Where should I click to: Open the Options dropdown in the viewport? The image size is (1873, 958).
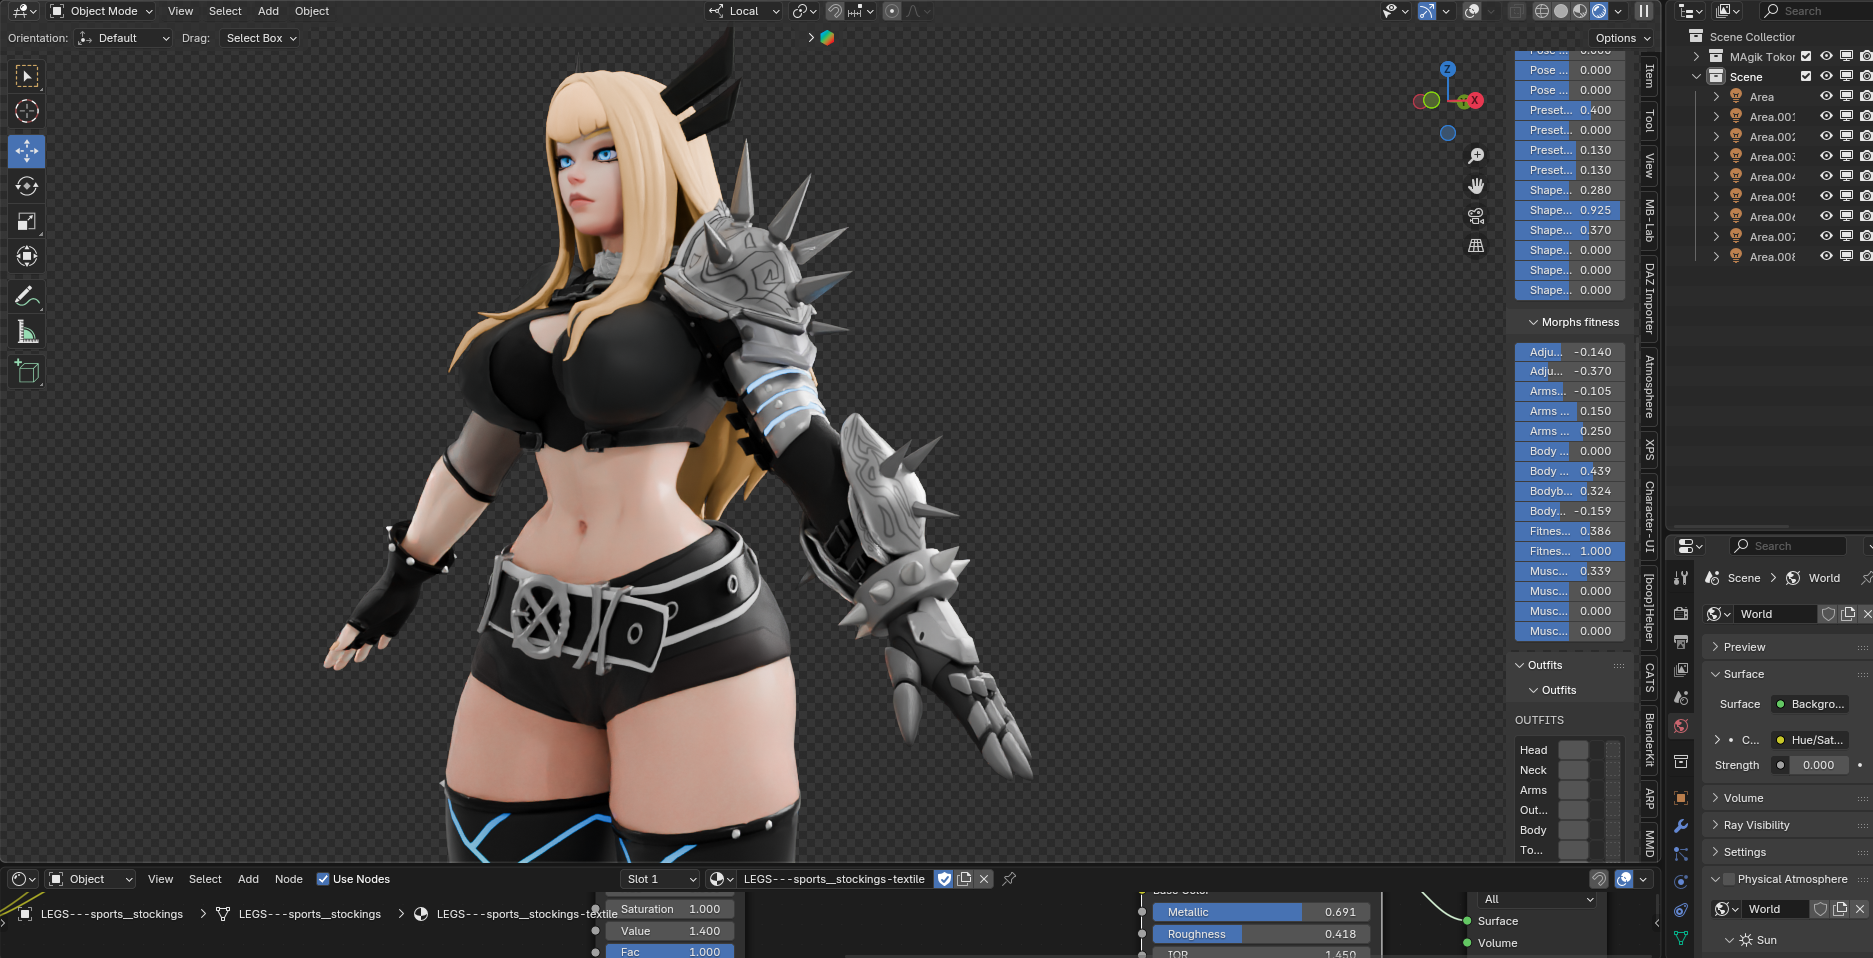1623,38
